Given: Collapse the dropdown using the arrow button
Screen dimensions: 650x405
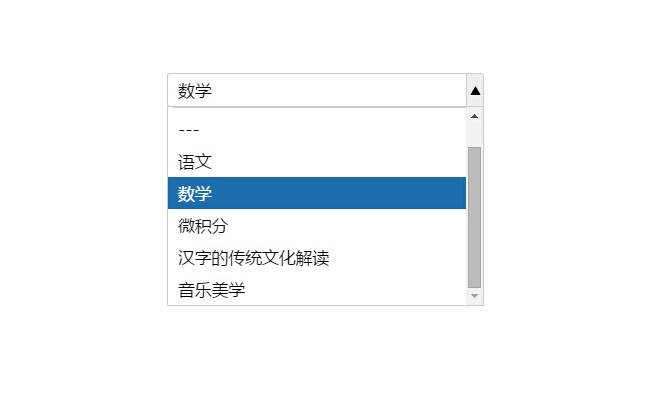Looking at the screenshot, I should point(475,90).
